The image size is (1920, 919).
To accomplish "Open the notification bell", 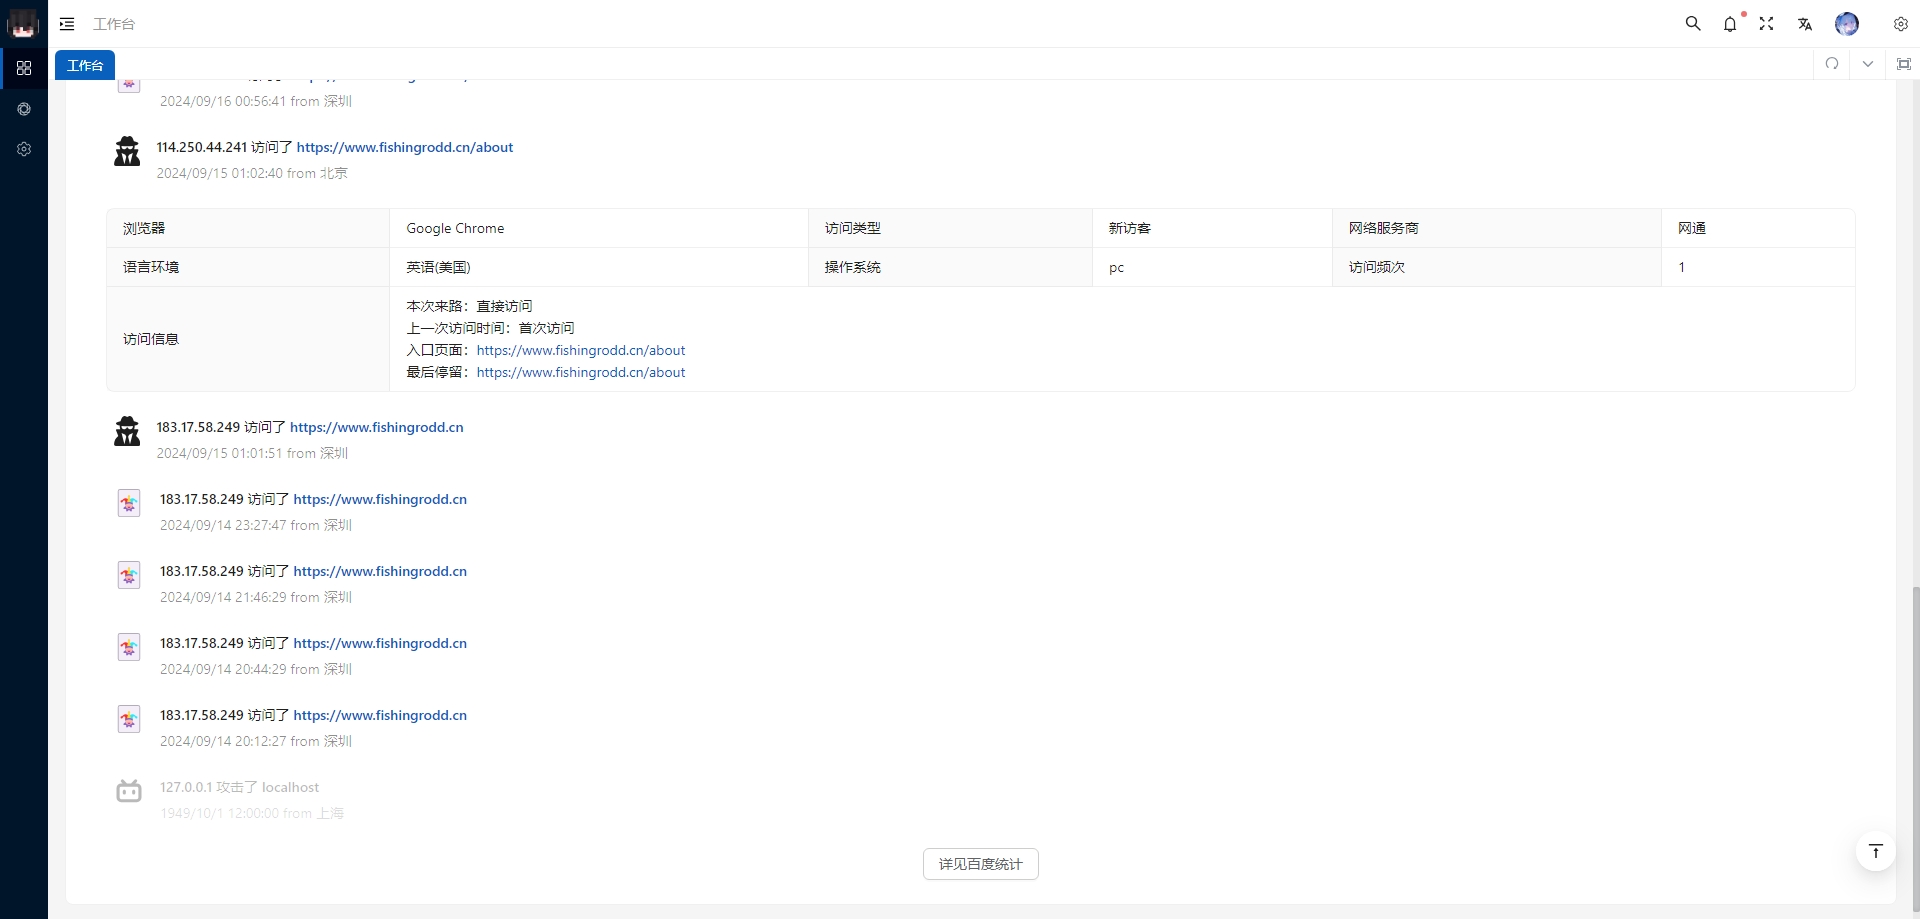I will point(1730,24).
